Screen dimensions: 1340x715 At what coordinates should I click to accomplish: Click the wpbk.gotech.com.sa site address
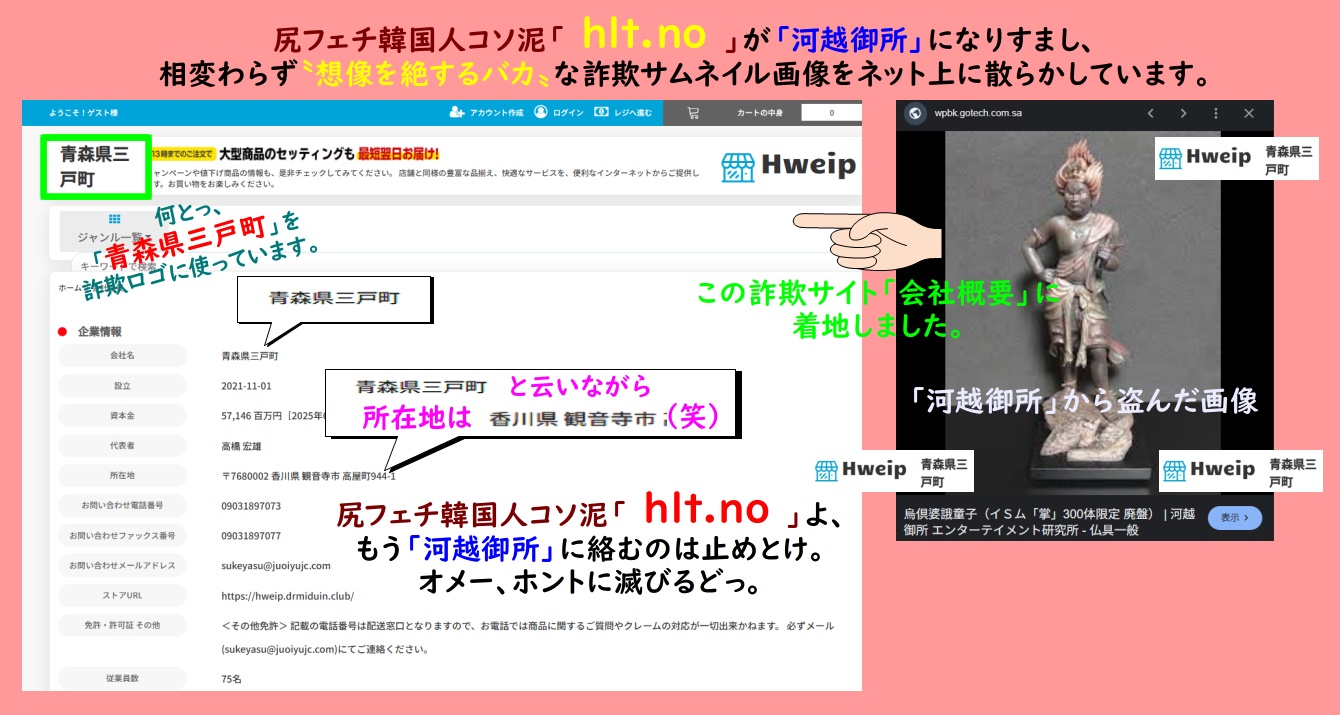(979, 113)
